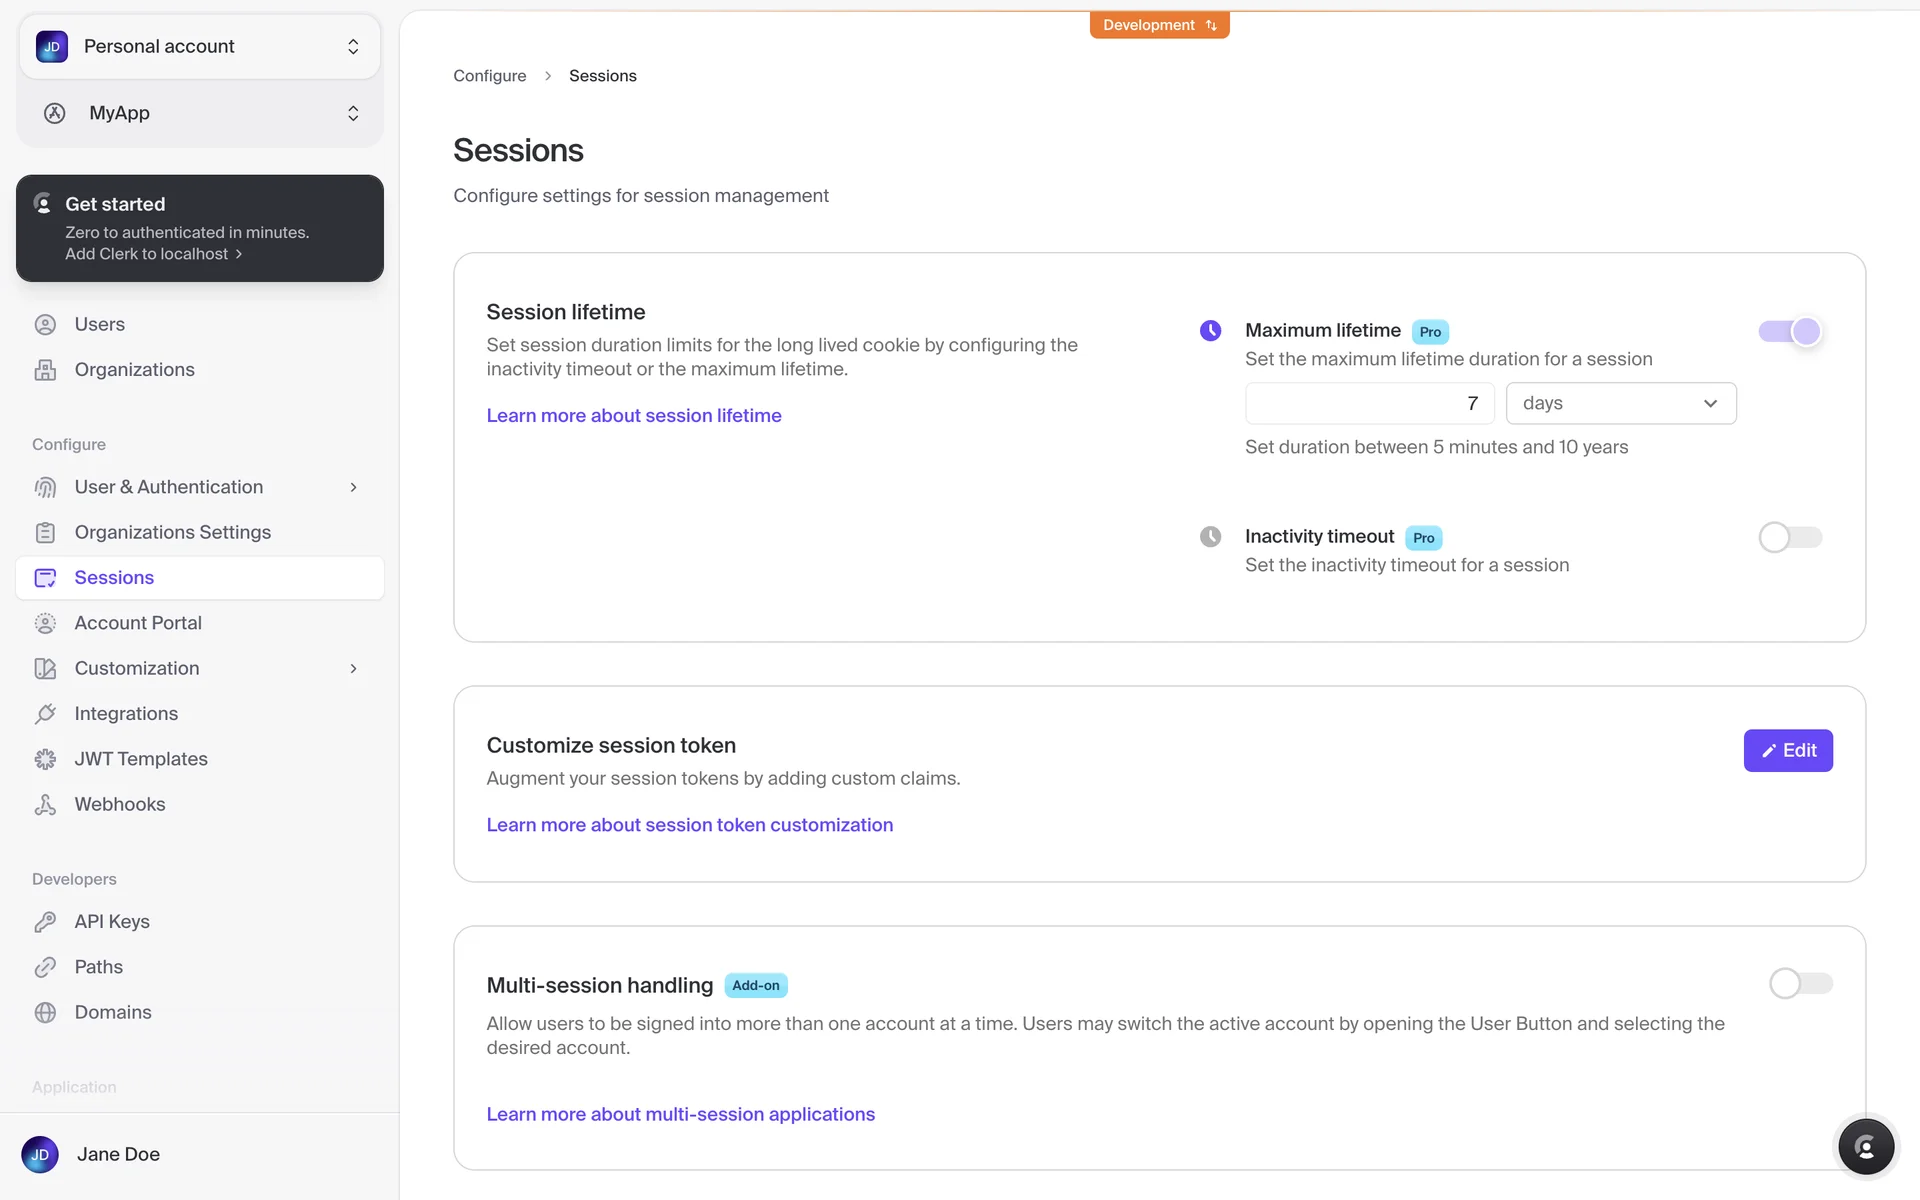Enable the Inactivity timeout toggle
The height and width of the screenshot is (1200, 1920).
point(1790,538)
